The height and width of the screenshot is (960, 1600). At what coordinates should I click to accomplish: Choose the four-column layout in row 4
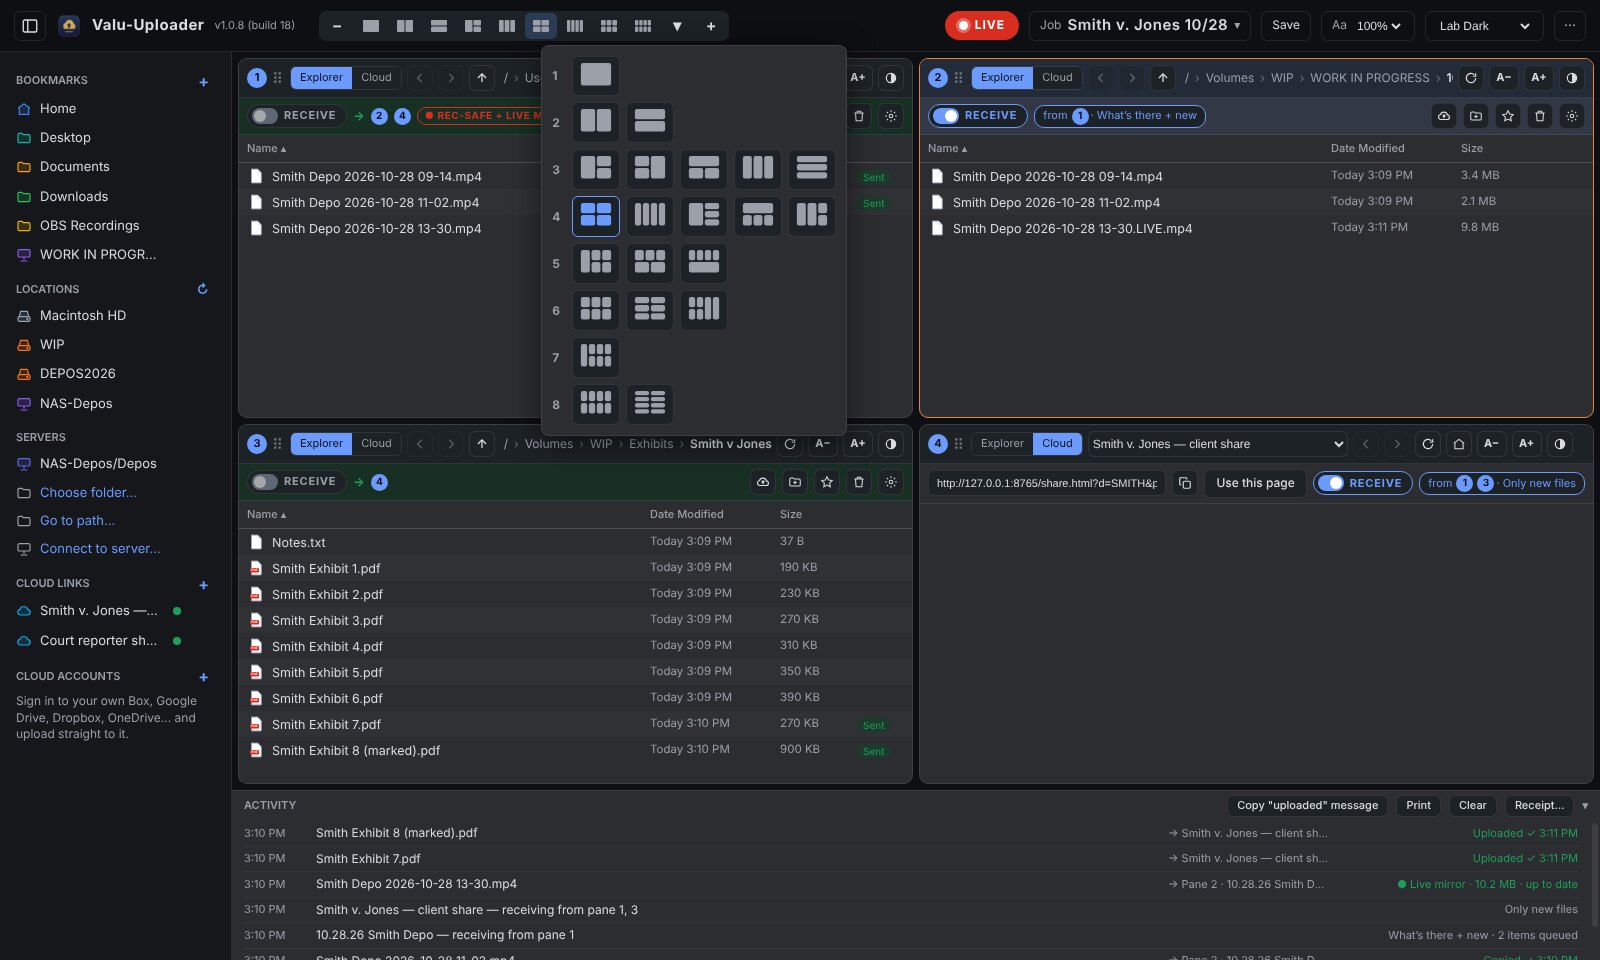(x=650, y=216)
